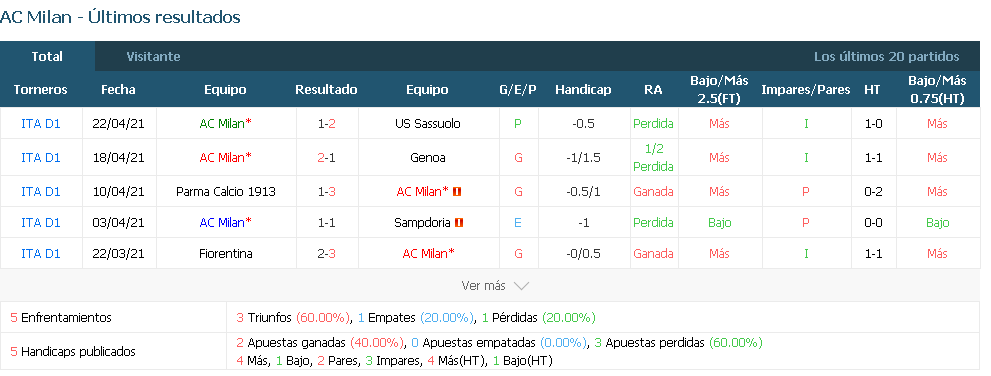
Task: Open ITA D1 link for 22/04/21 match
Action: pyautogui.click(x=40, y=123)
